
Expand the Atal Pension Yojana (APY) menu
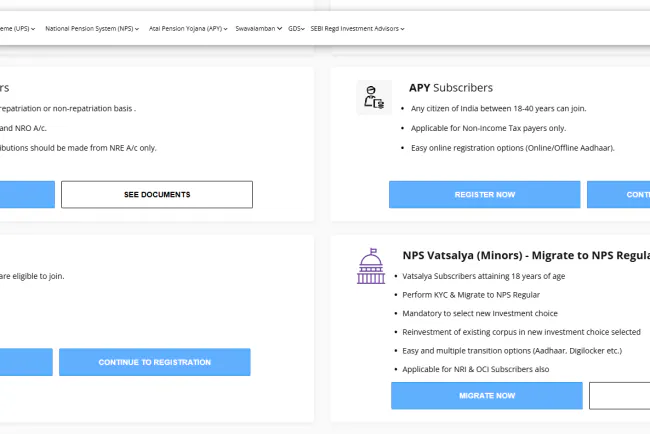click(188, 29)
